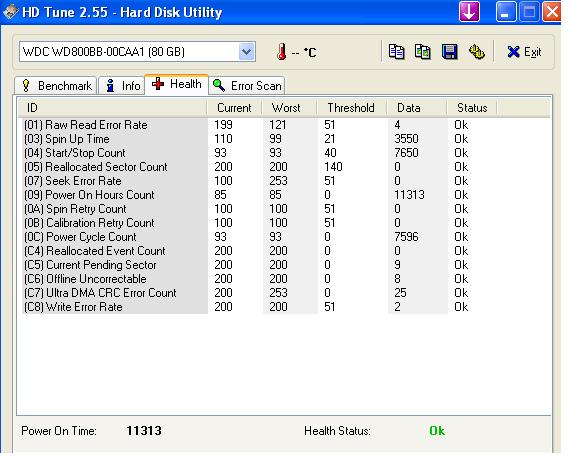The width and height of the screenshot is (570, 462).
Task: Switch to the Benchmark tab
Action: point(56,86)
